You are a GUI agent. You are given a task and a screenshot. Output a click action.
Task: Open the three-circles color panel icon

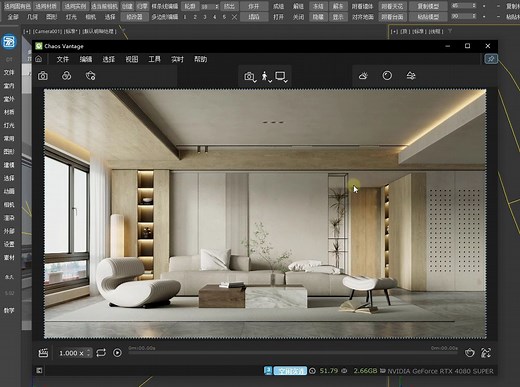66,76
